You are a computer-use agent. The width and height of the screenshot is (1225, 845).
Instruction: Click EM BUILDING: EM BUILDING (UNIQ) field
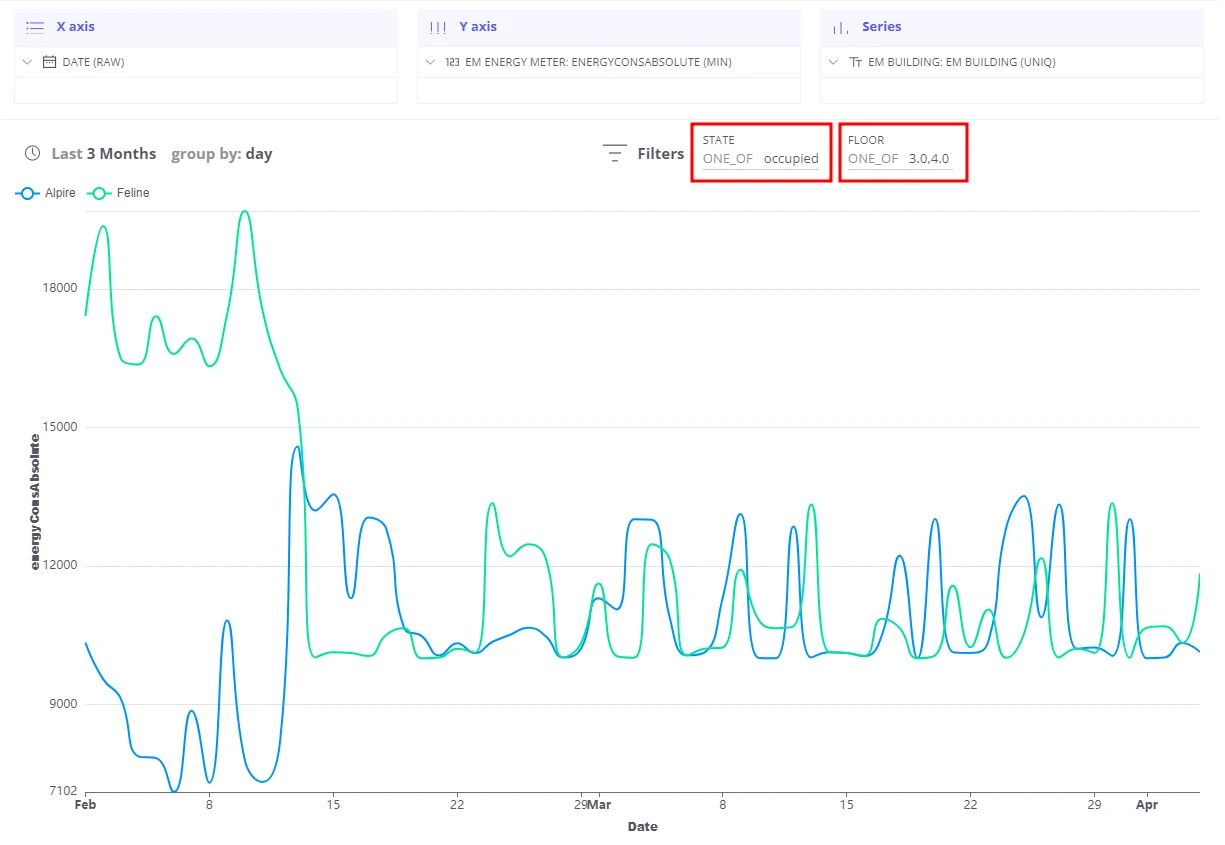(x=1012, y=62)
